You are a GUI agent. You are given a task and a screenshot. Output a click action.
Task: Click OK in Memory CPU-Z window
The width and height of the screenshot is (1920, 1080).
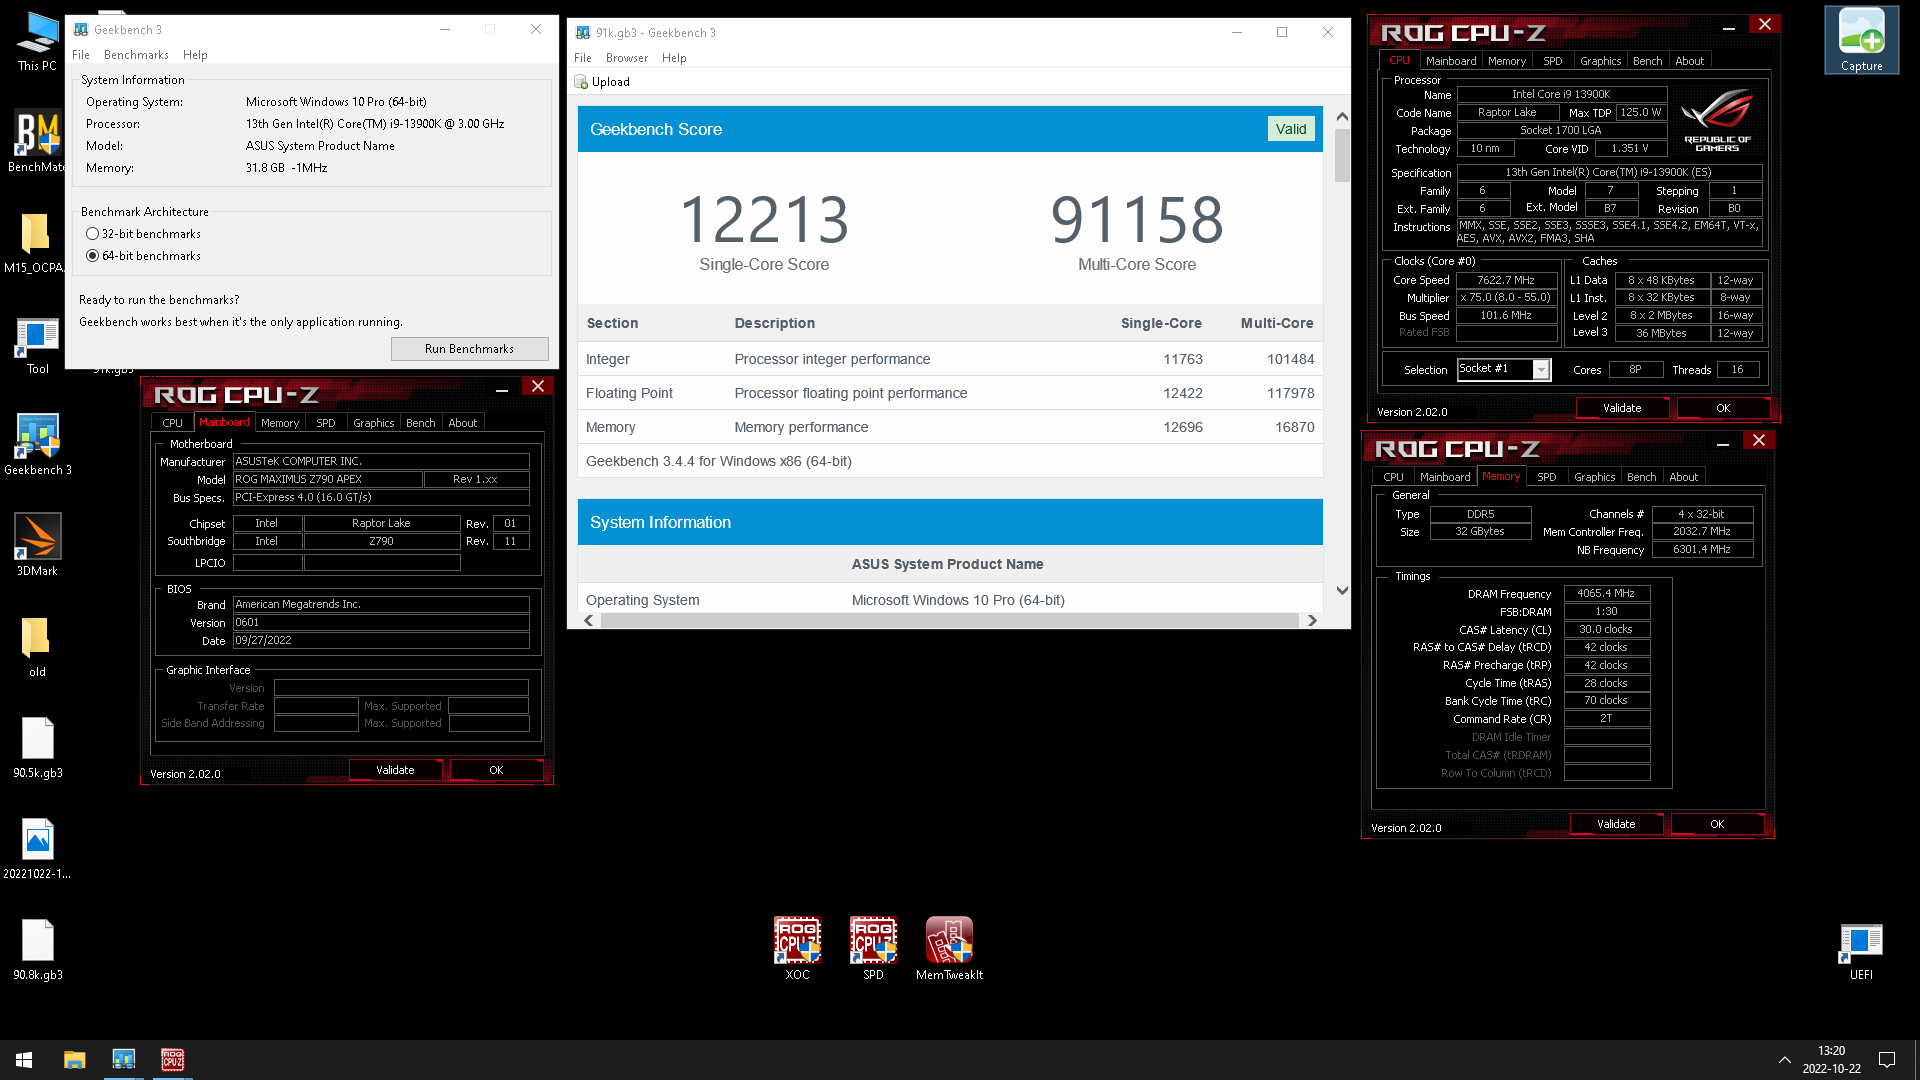pos(1717,824)
